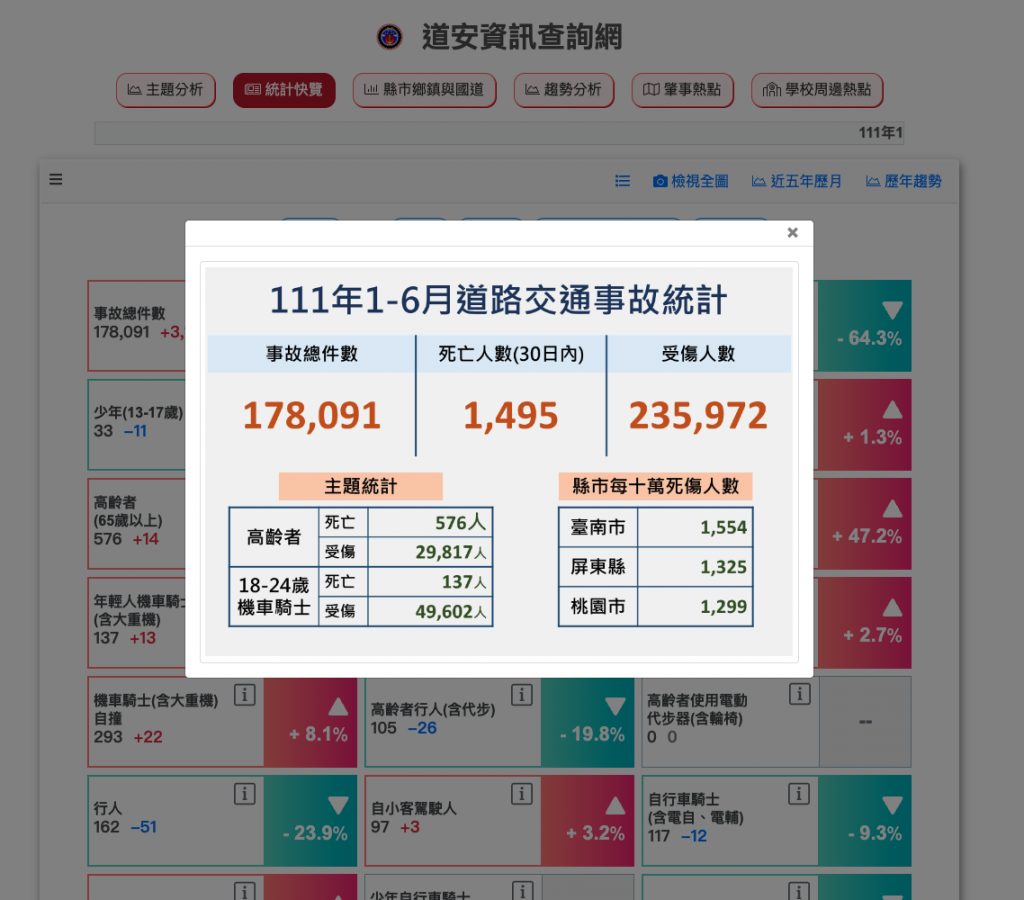
Task: Click the +1.3% trend panel
Action: [x=863, y=425]
